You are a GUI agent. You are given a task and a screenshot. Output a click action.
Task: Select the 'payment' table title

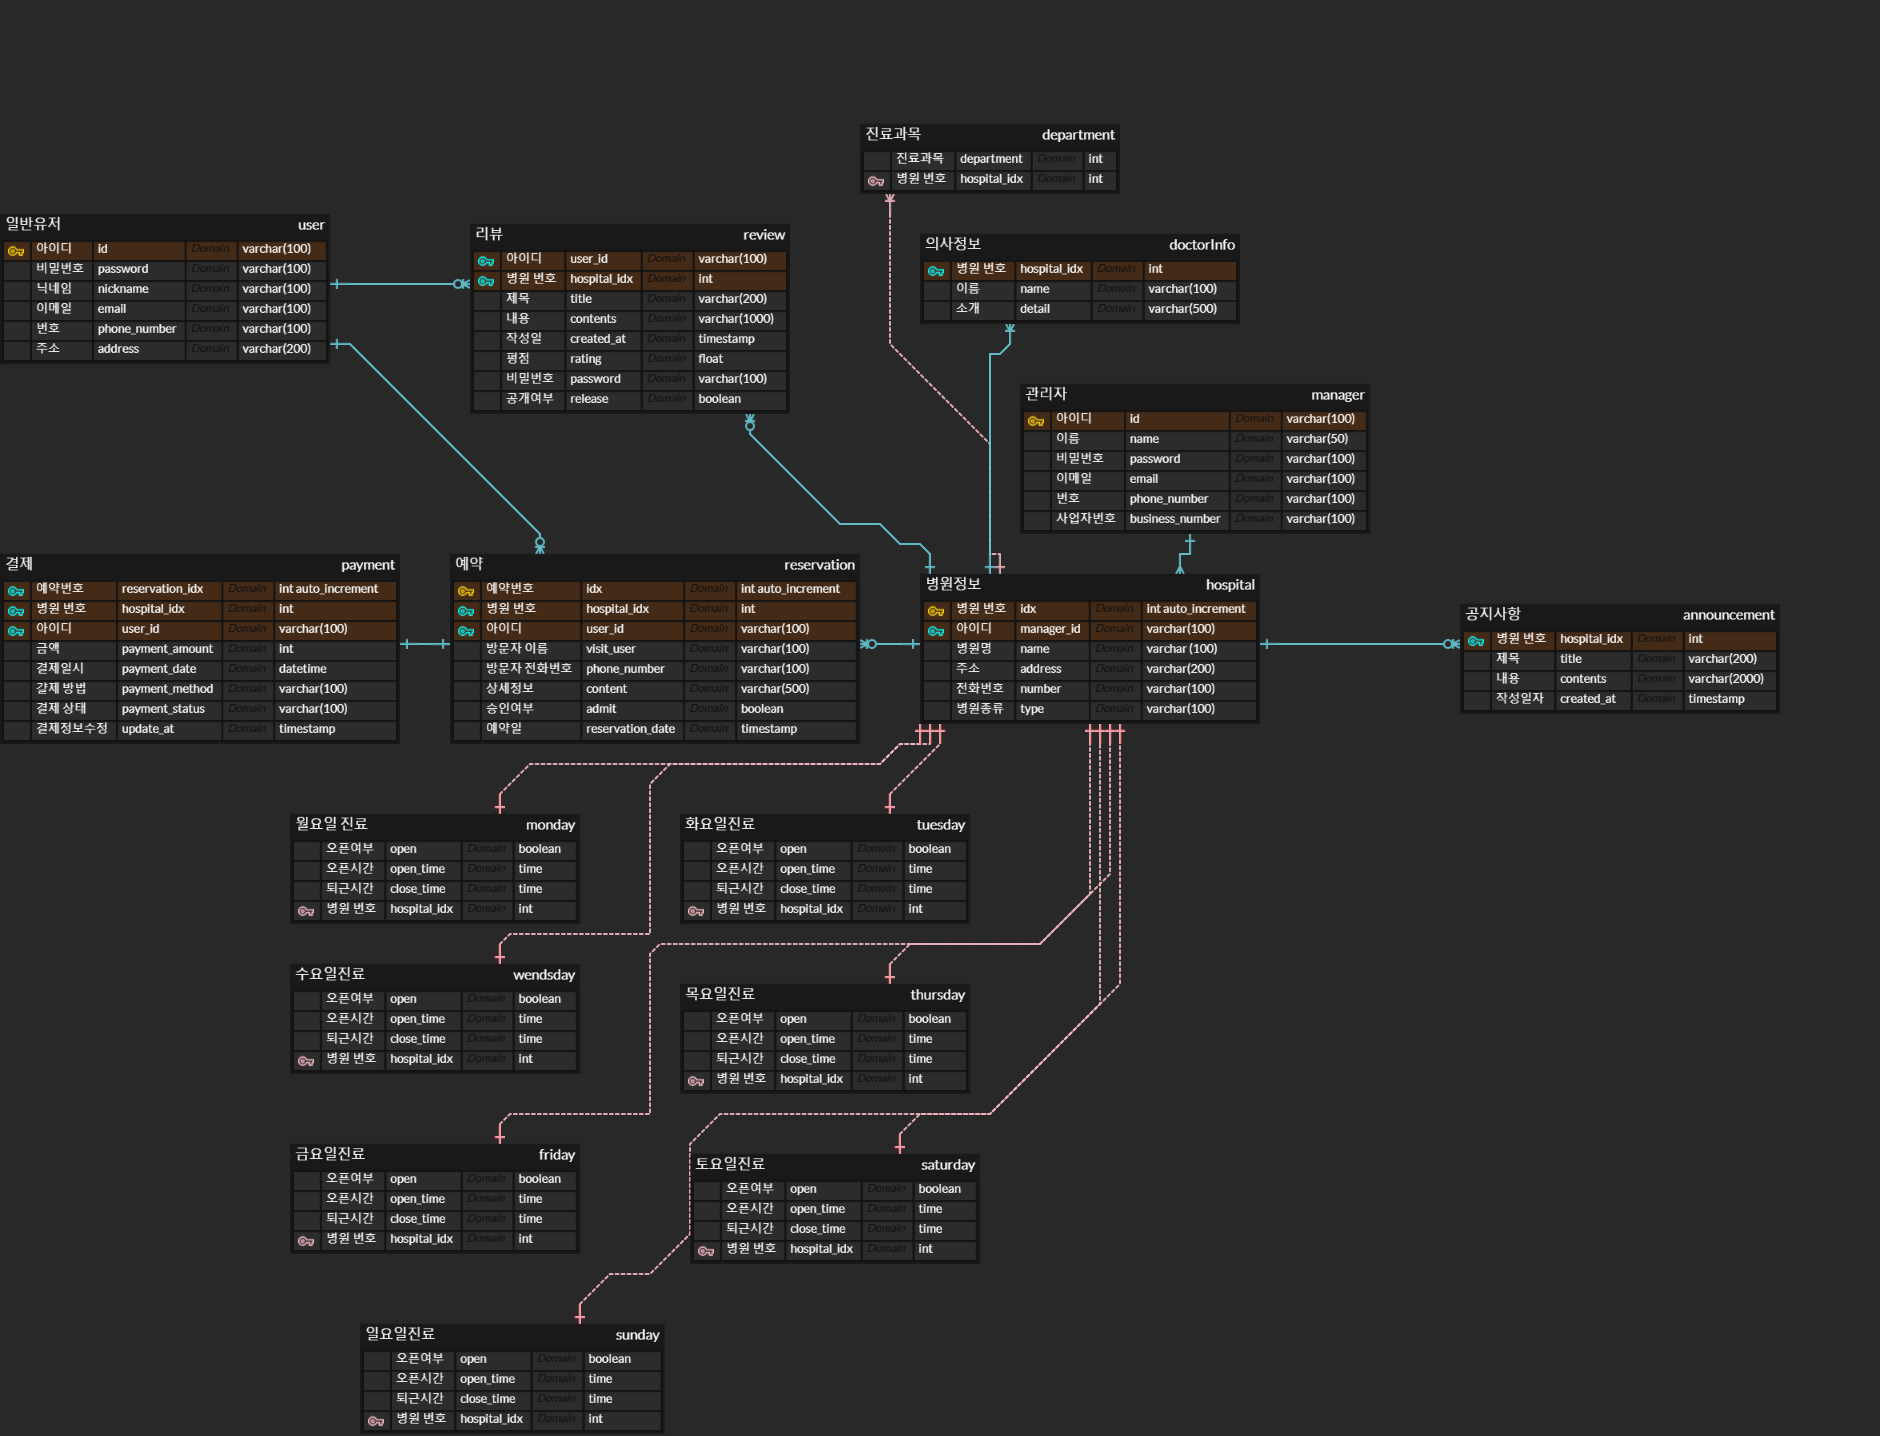(368, 565)
